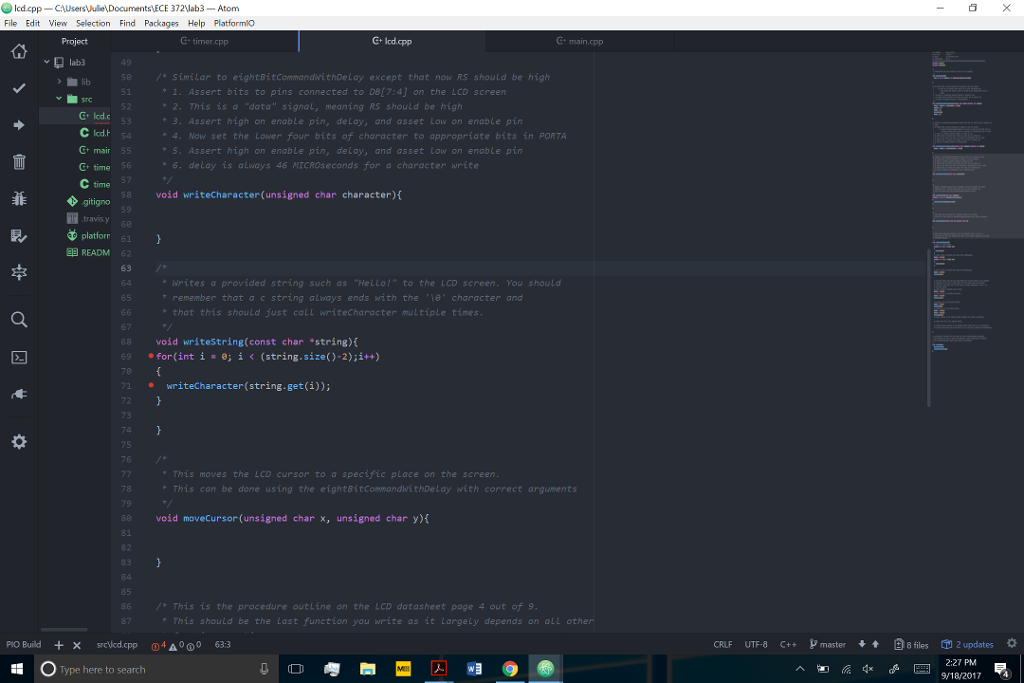Open find-in-project with the magnifier icon
This screenshot has width=1024, height=683.
18,320
